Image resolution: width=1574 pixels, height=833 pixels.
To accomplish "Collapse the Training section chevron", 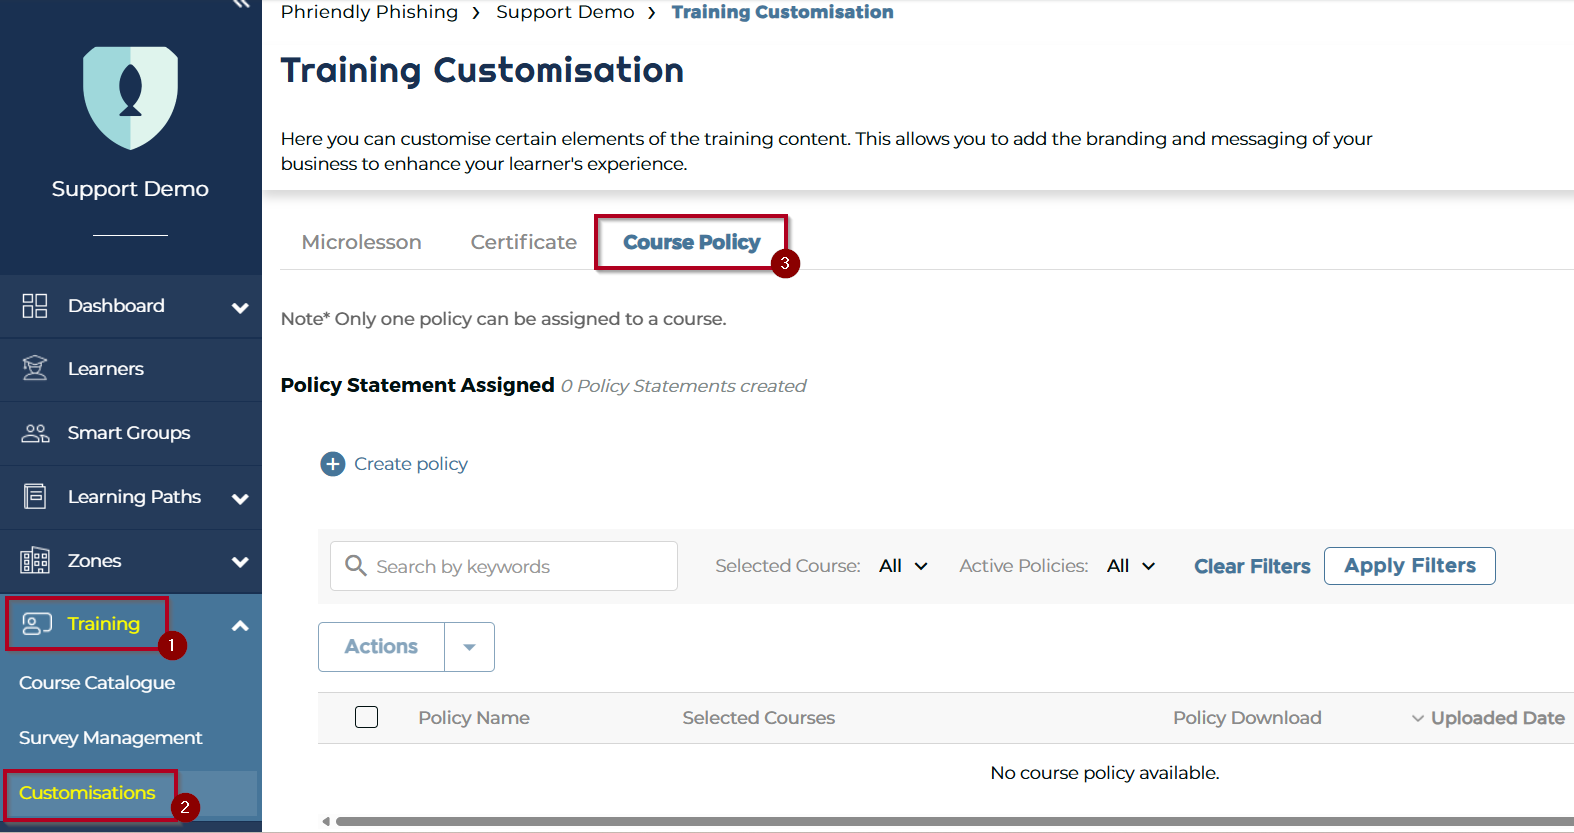I will coord(240,626).
